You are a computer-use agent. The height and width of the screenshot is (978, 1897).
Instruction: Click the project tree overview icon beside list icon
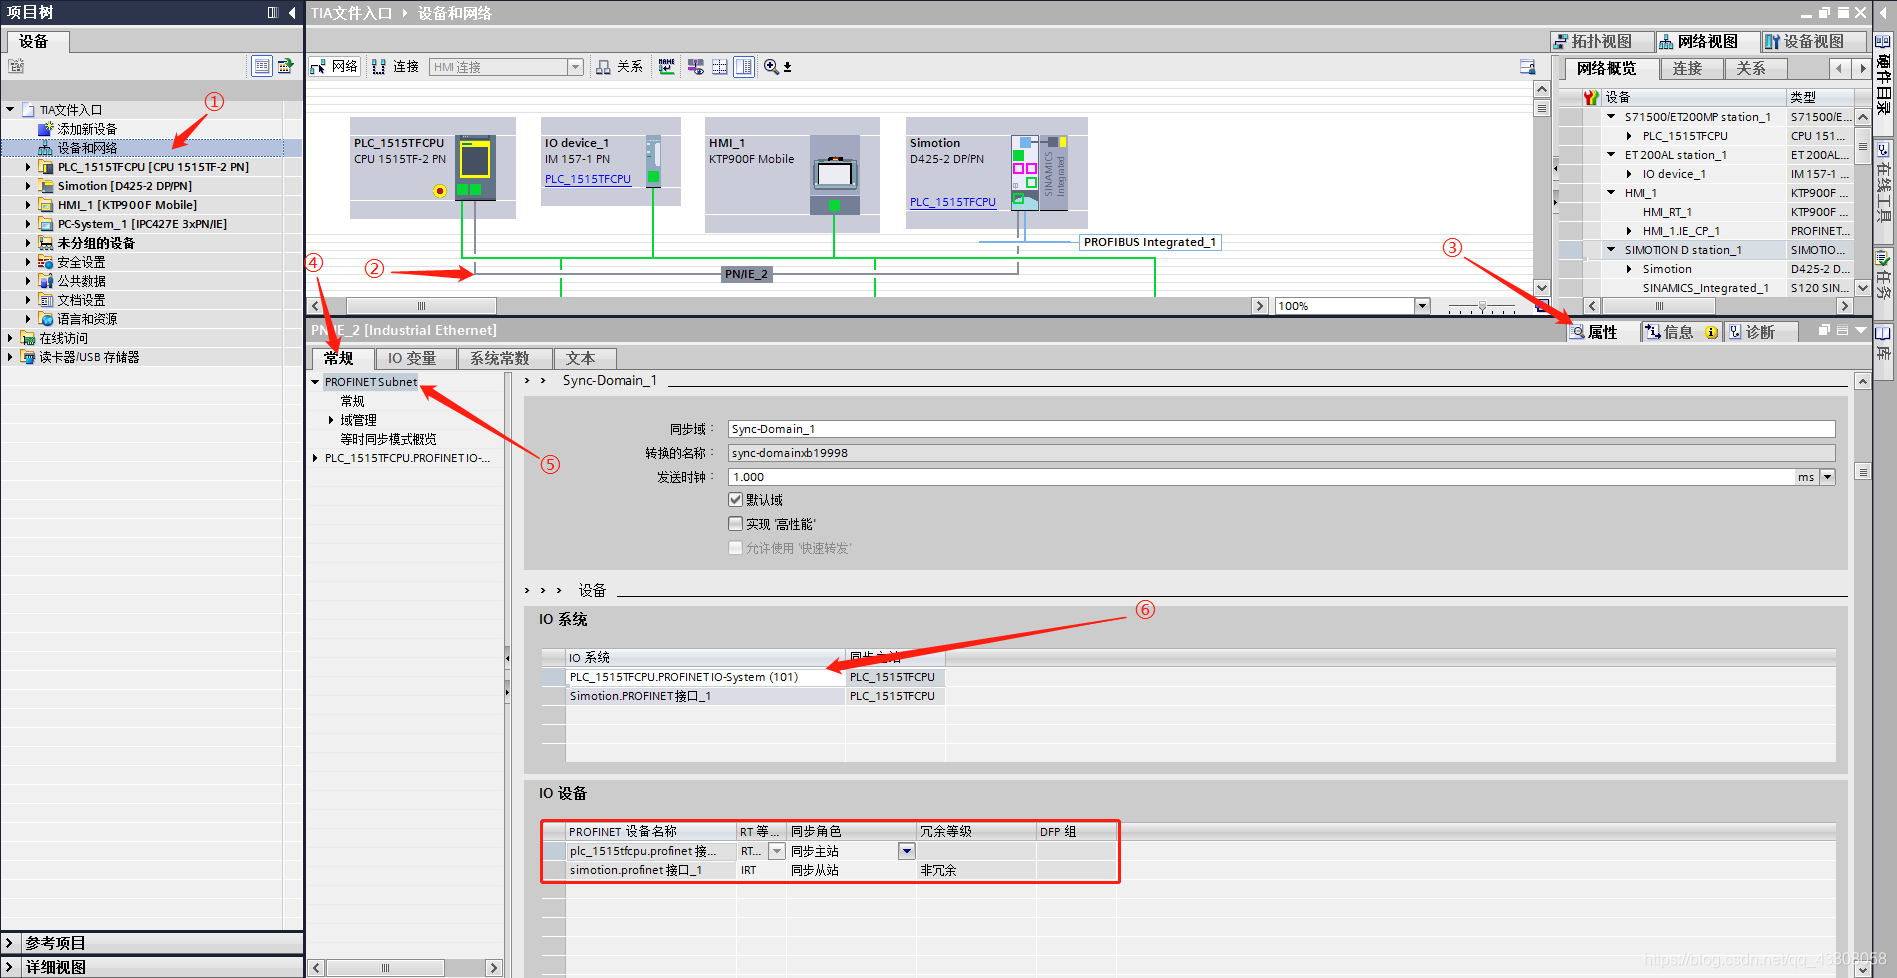tap(286, 66)
